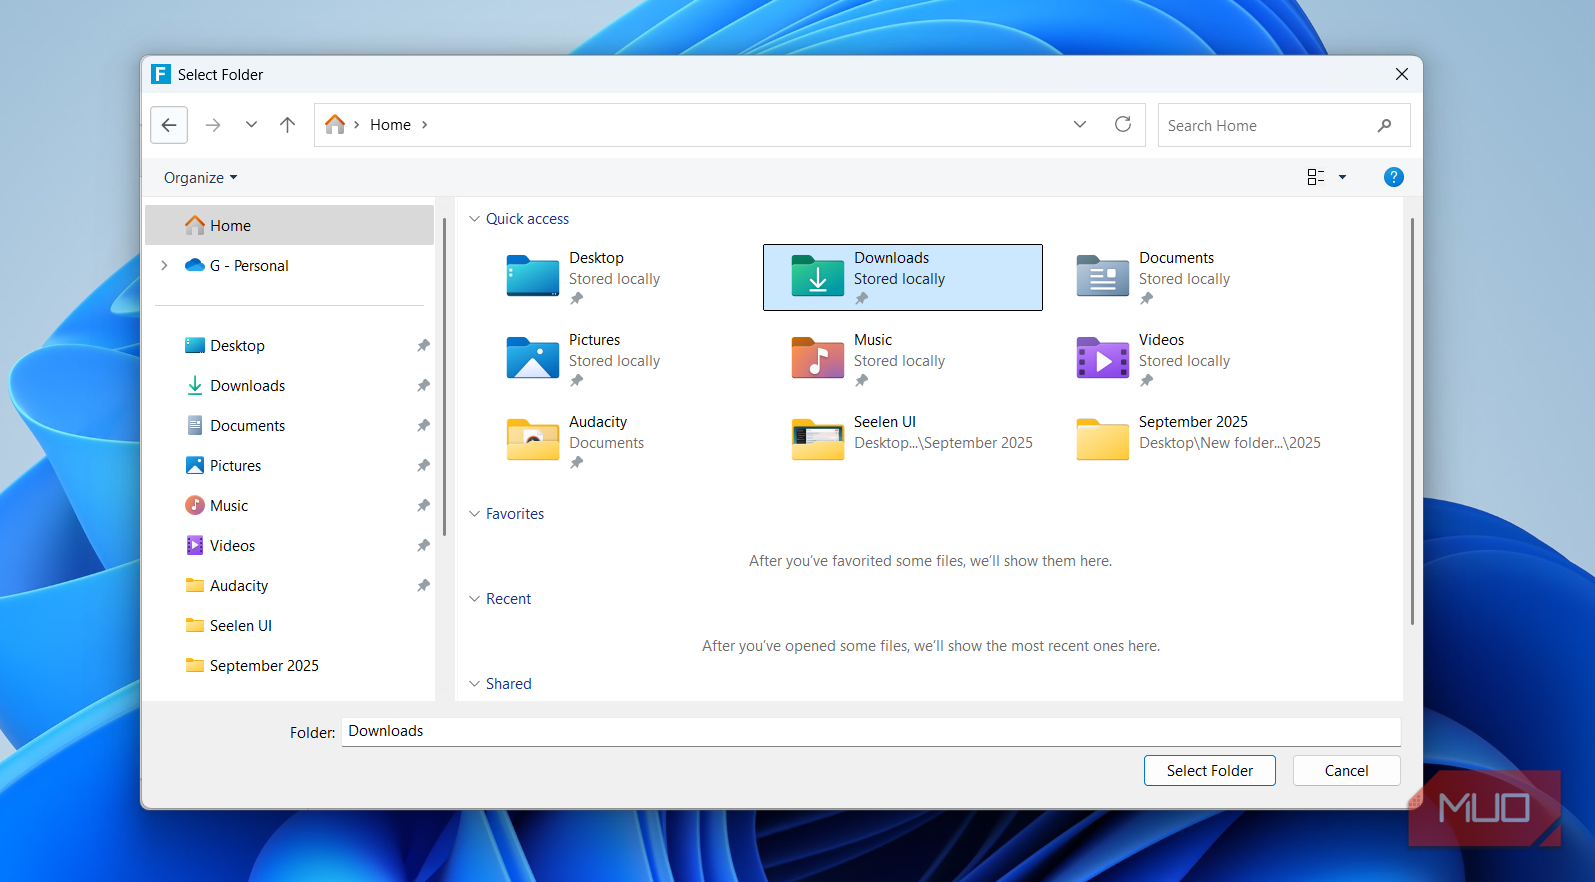Change view layout icon
1595x882 pixels.
pyautogui.click(x=1316, y=177)
